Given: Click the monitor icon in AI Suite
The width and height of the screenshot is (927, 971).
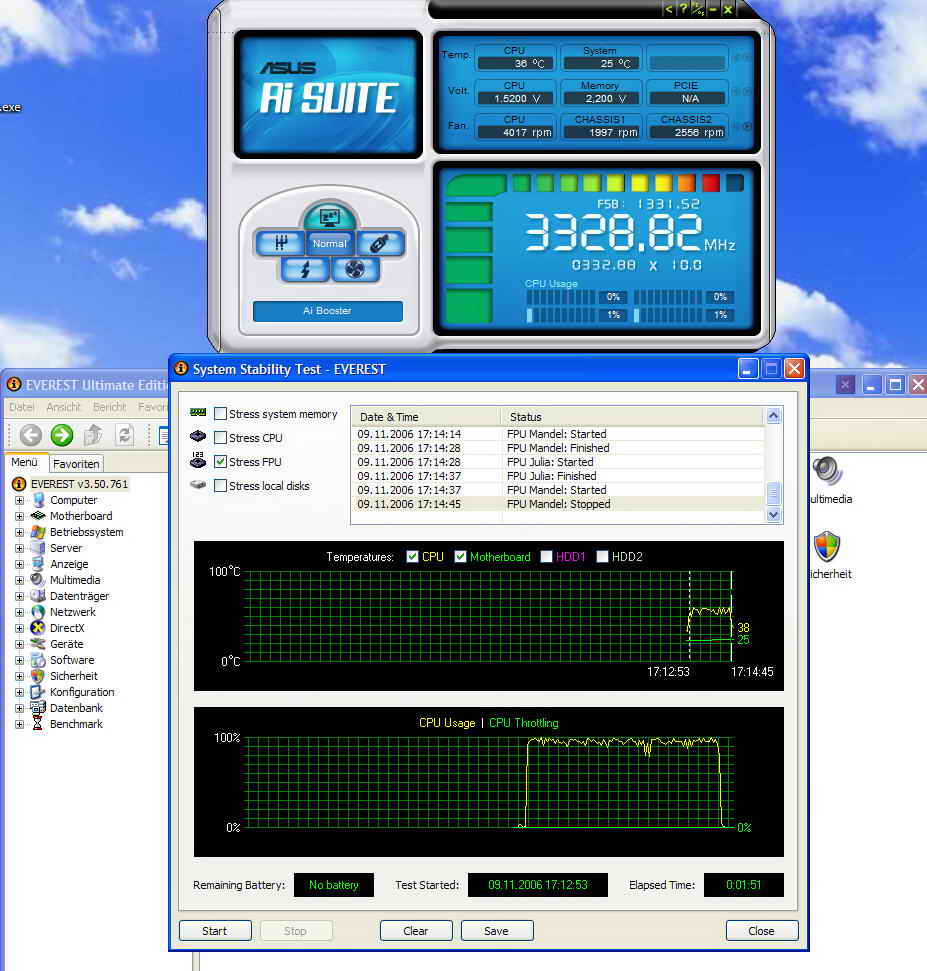Looking at the screenshot, I should 329,217.
